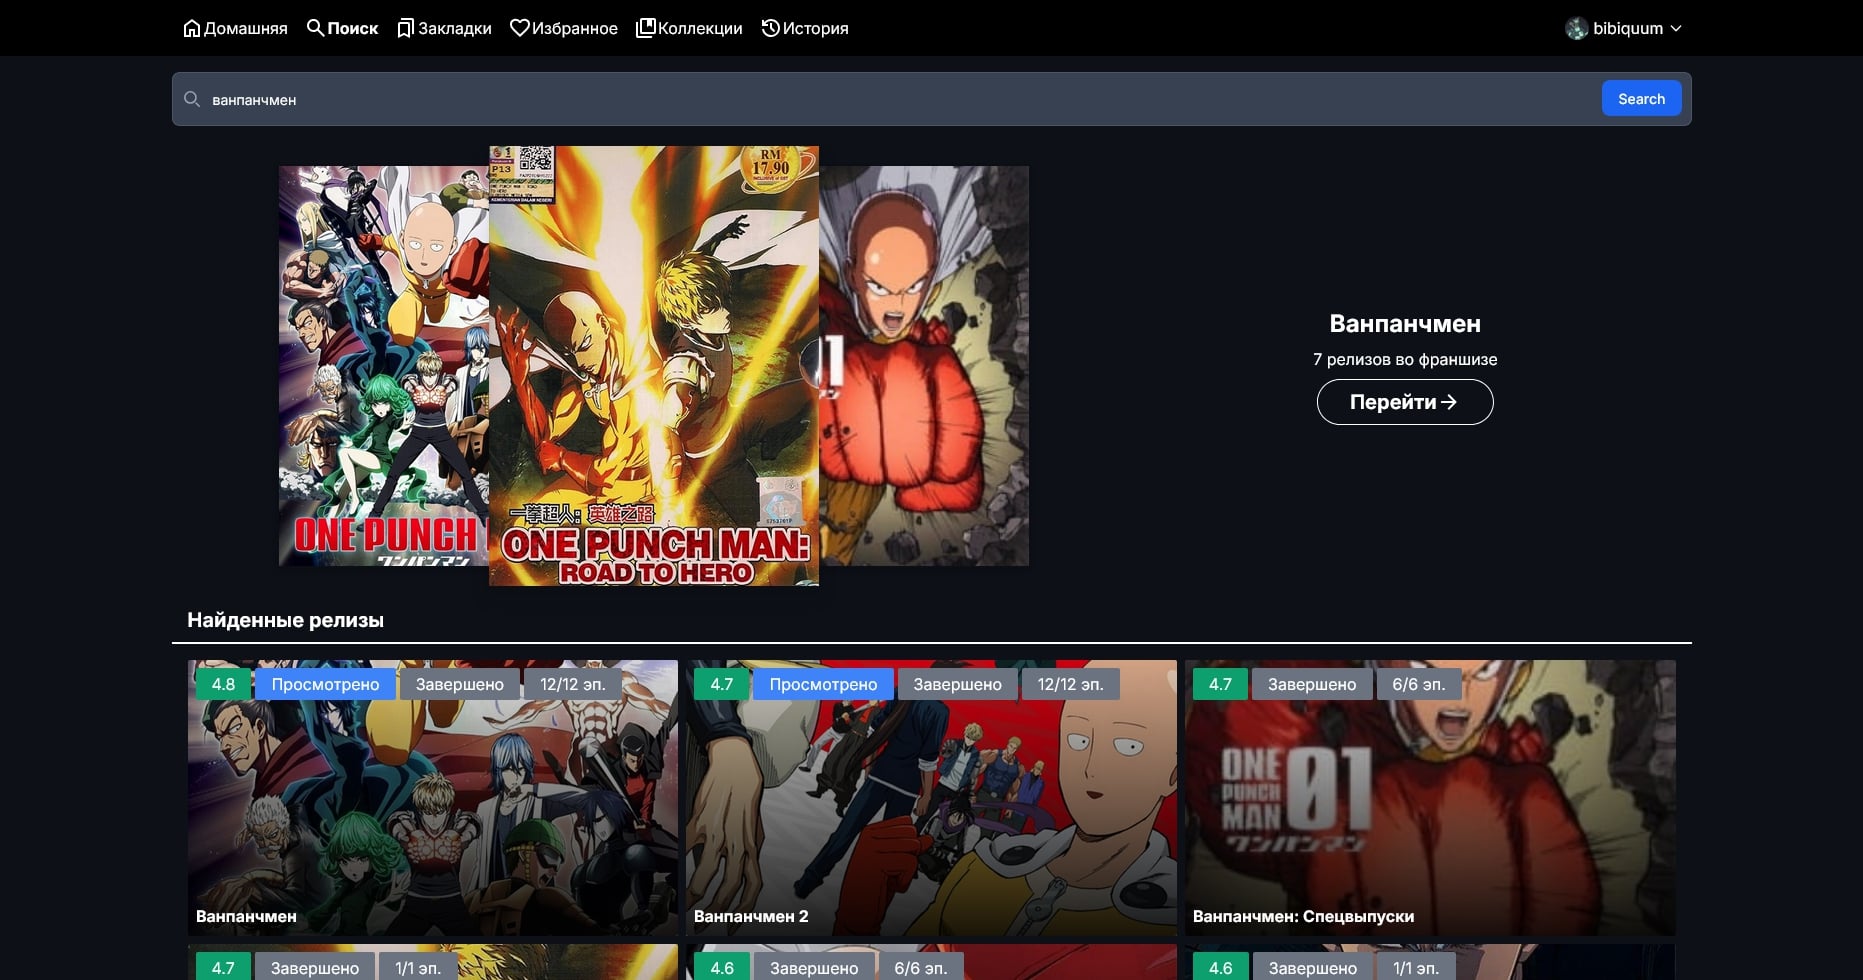Click the bibiquum user avatar
The width and height of the screenshot is (1863, 980).
coord(1577,28)
